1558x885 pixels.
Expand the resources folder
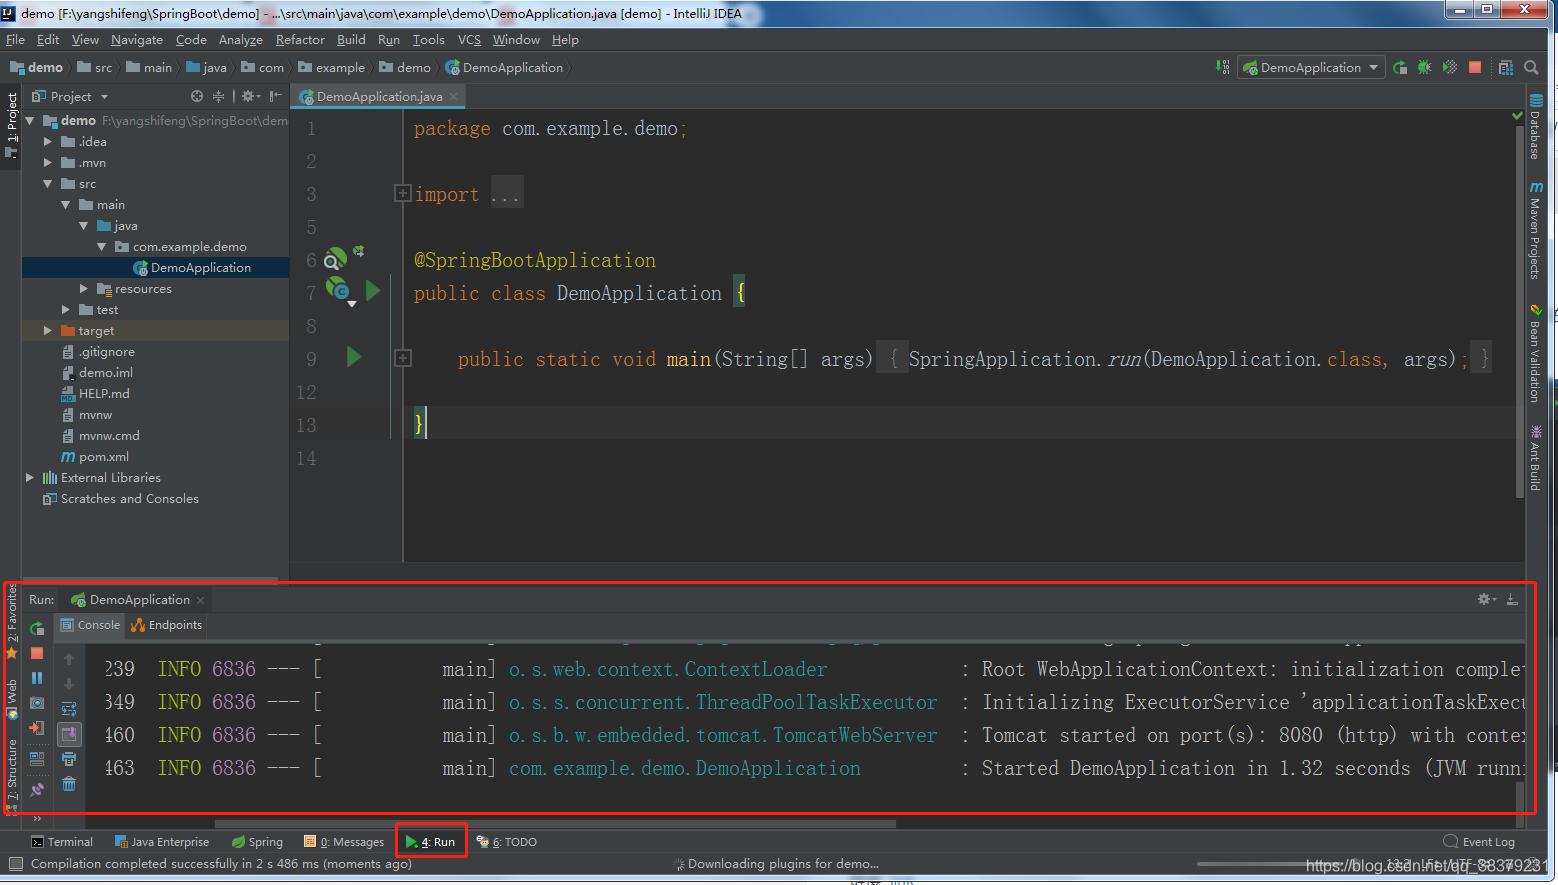pyautogui.click(x=84, y=289)
